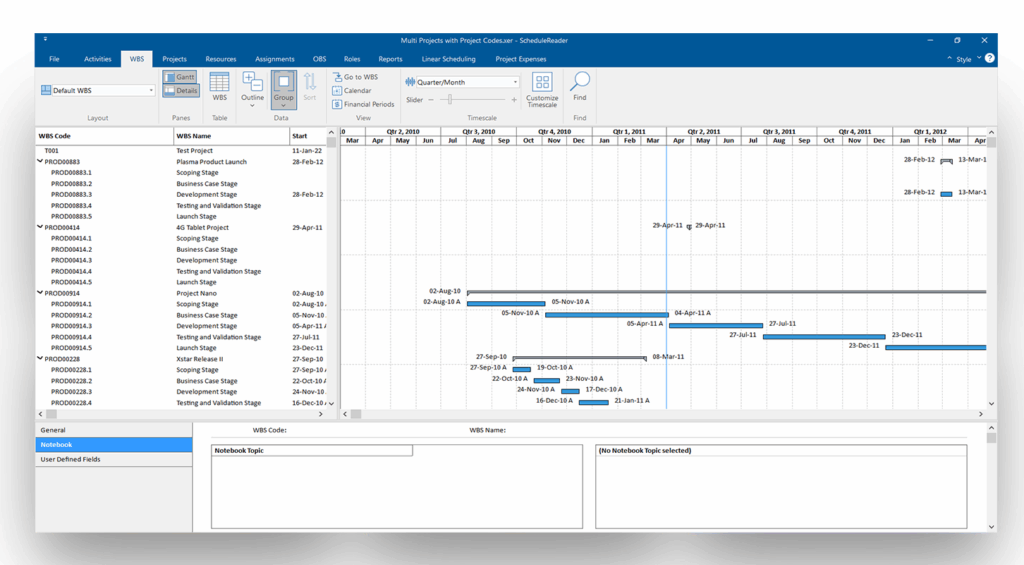Click the summary bar starting 27-Sep-10
Viewport: 1024px width, 565px height.
pyautogui.click(x=579, y=358)
